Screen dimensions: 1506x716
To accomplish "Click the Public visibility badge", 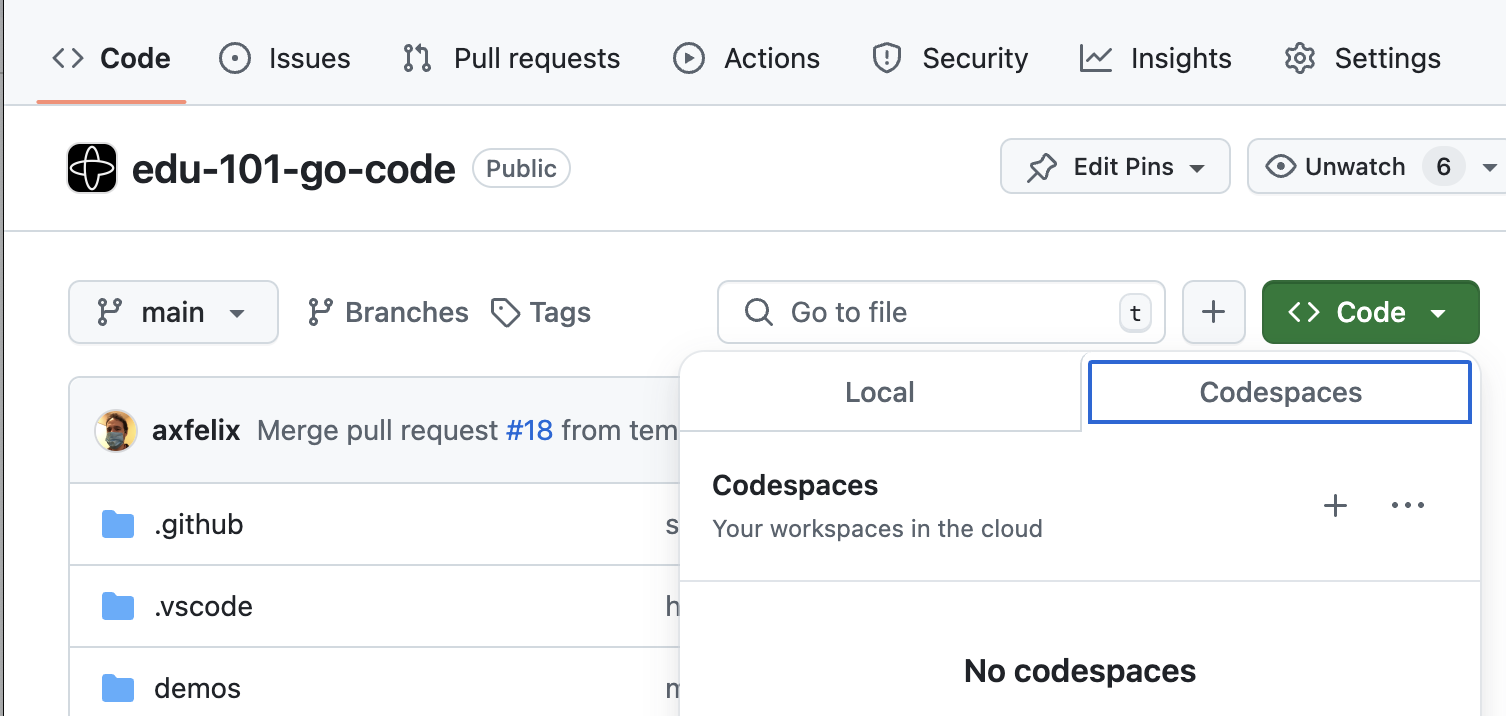I will click(x=521, y=169).
